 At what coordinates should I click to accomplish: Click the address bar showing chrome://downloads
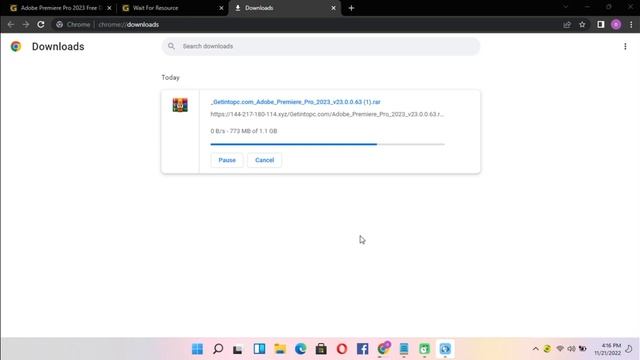coord(306,24)
